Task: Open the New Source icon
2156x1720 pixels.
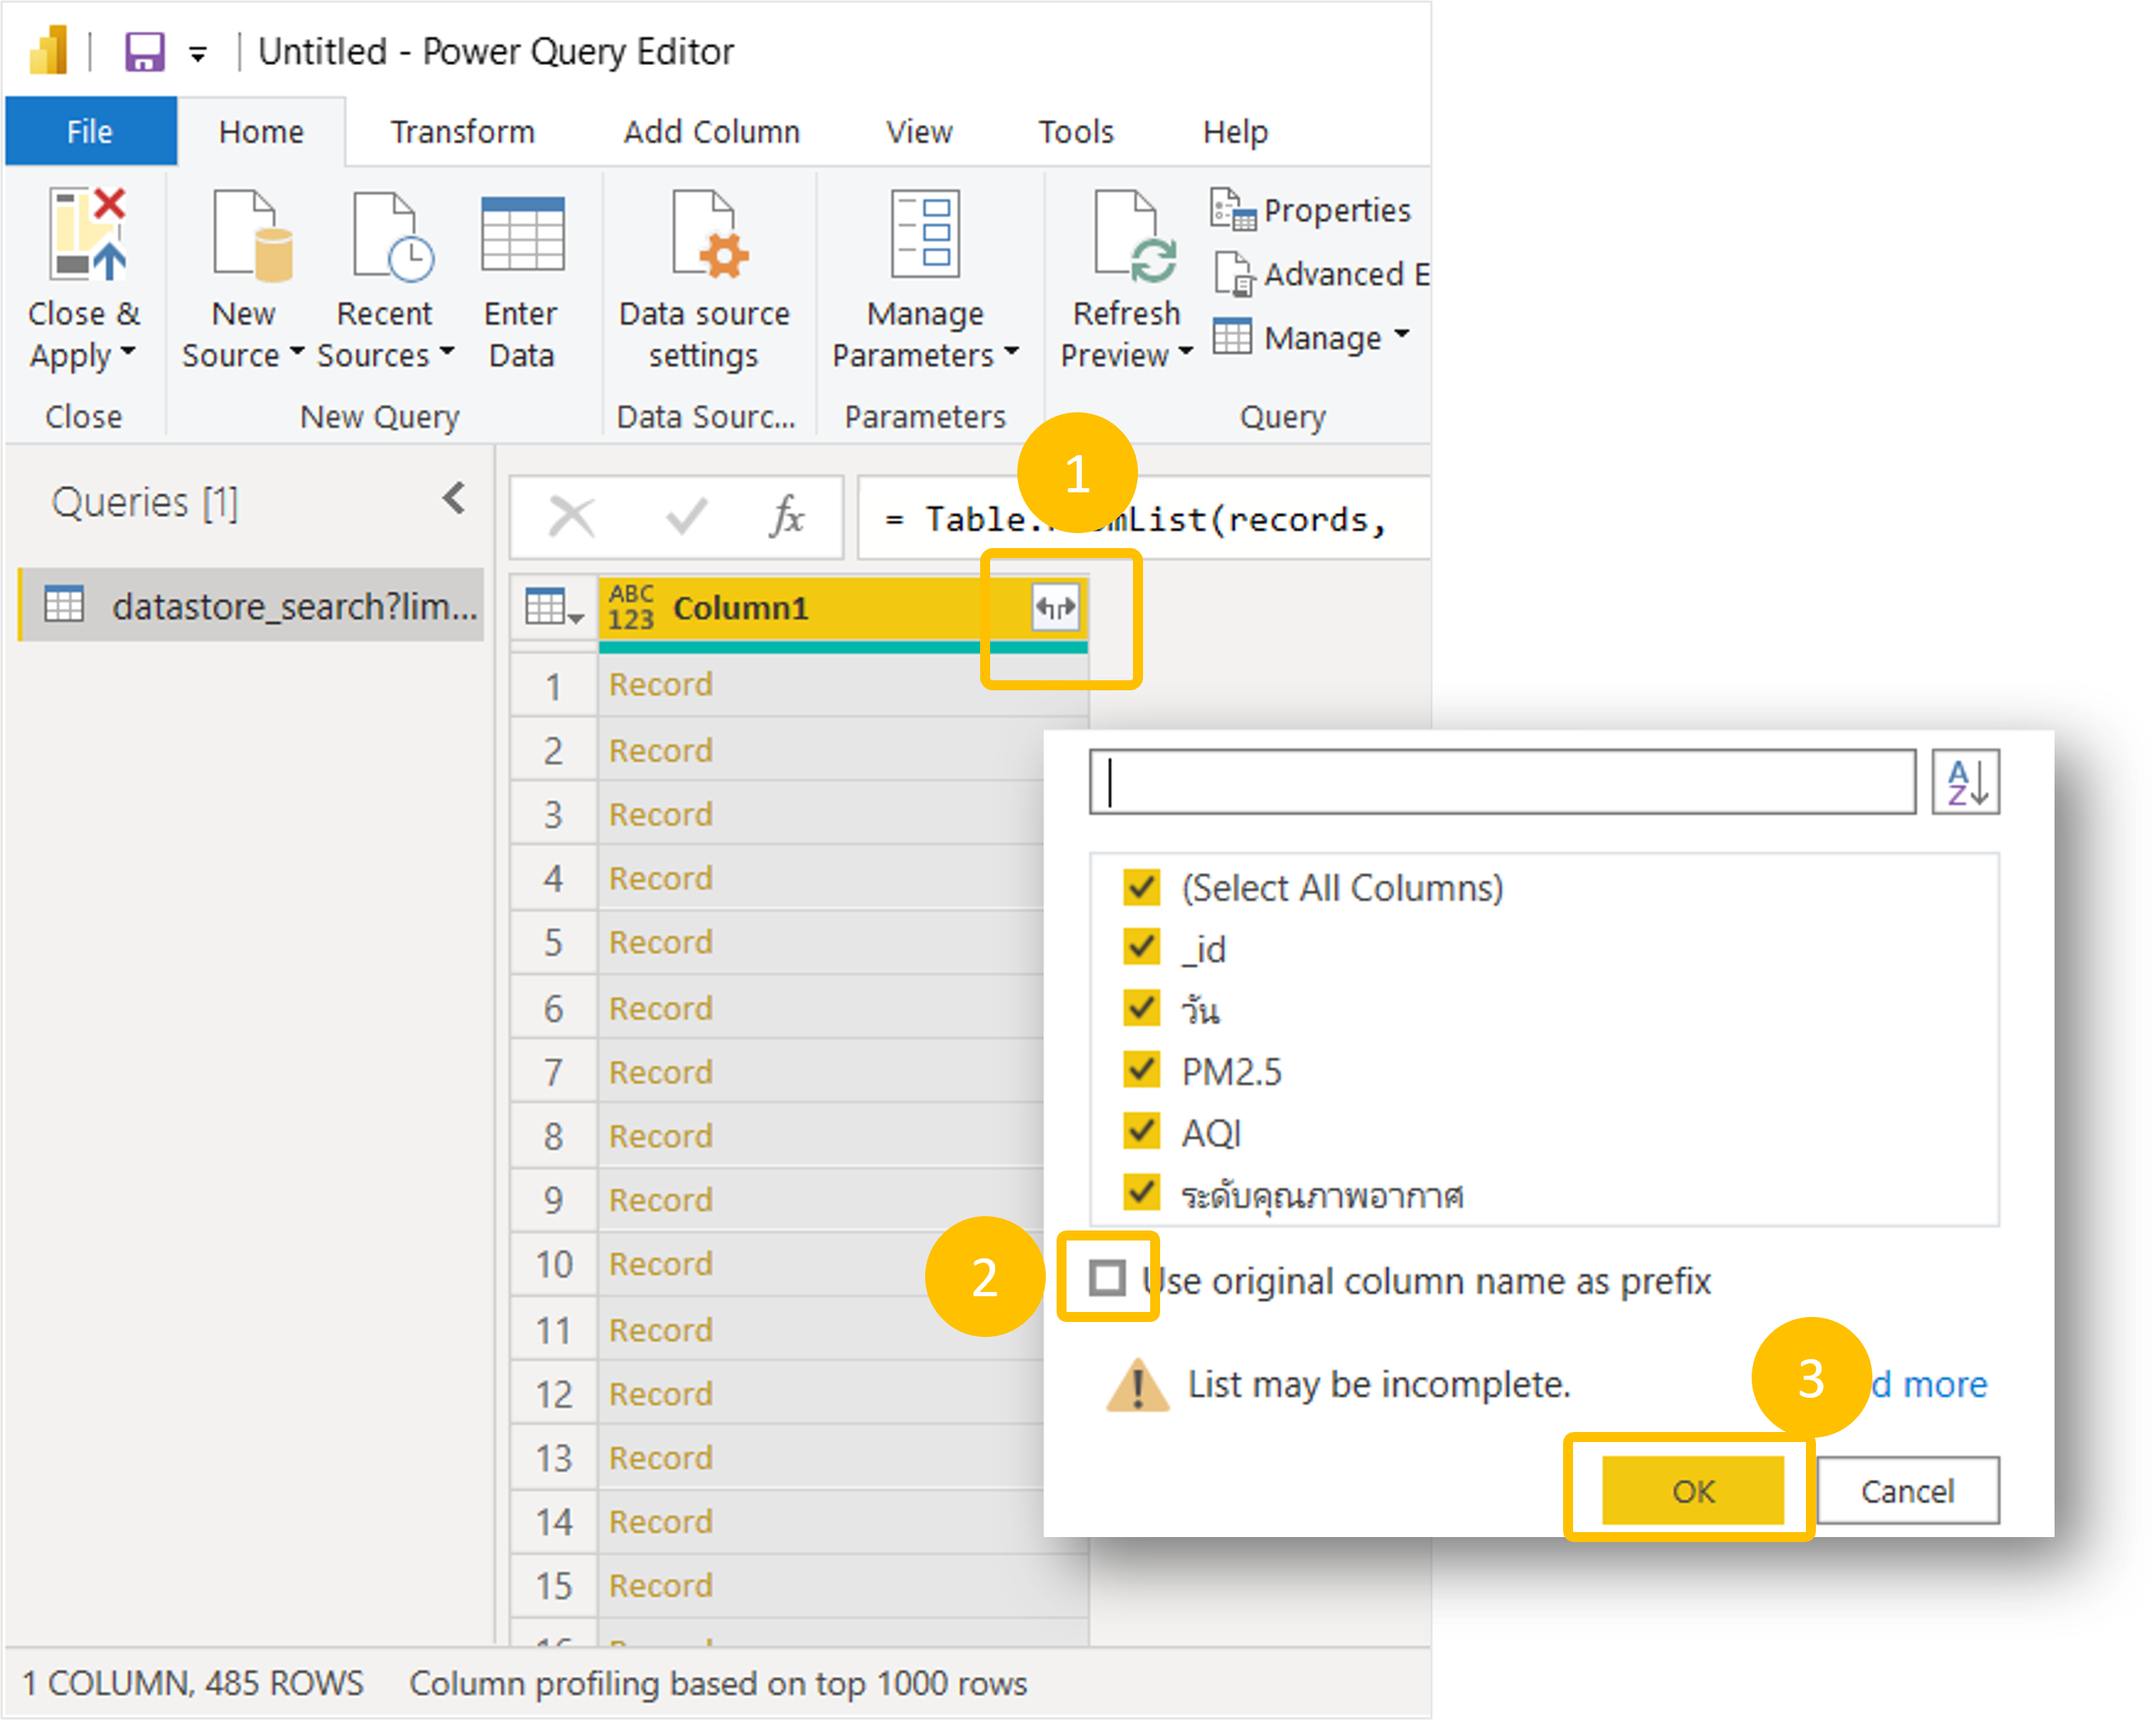Action: point(252,235)
